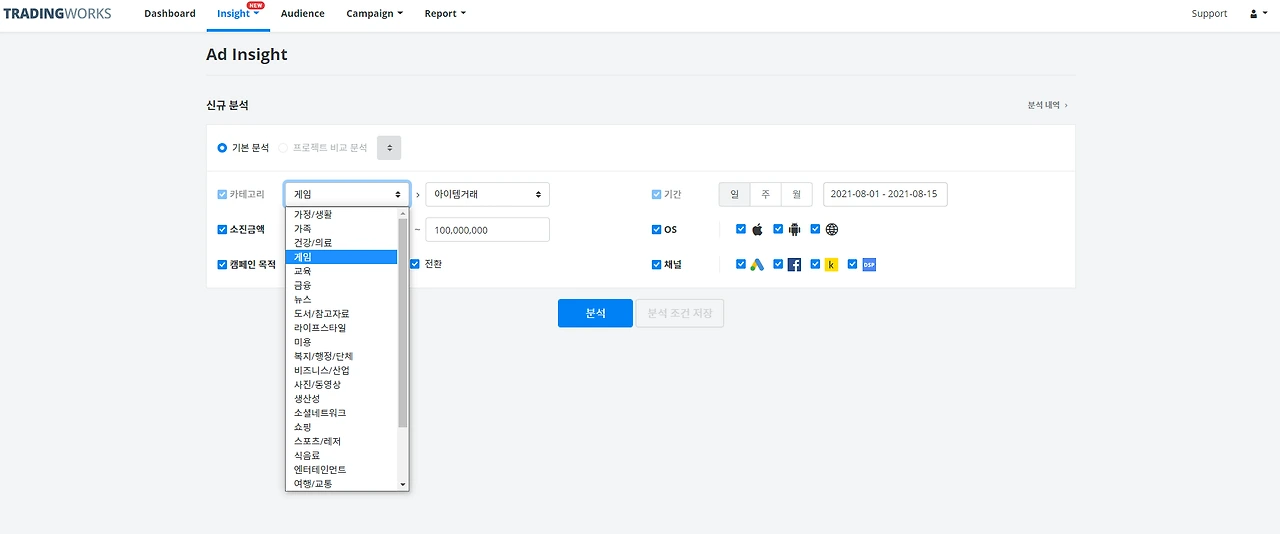
Task: Choose 도서/참고자료 from category list
Action: click(342, 314)
